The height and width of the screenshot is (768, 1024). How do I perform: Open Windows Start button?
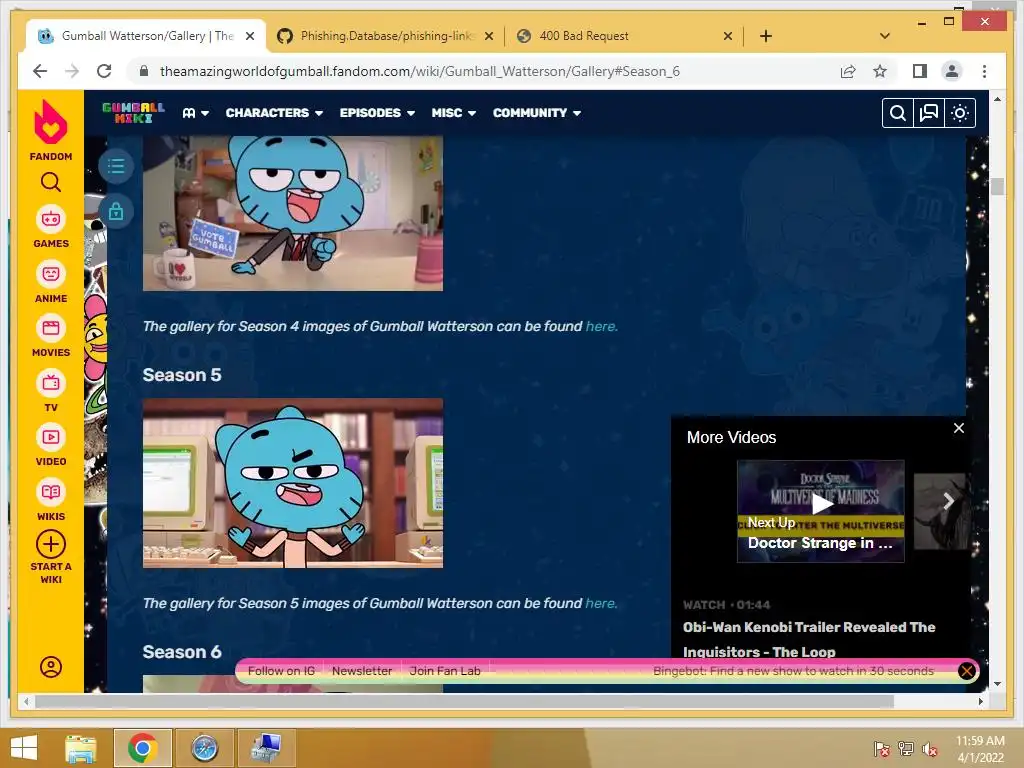(x=24, y=748)
